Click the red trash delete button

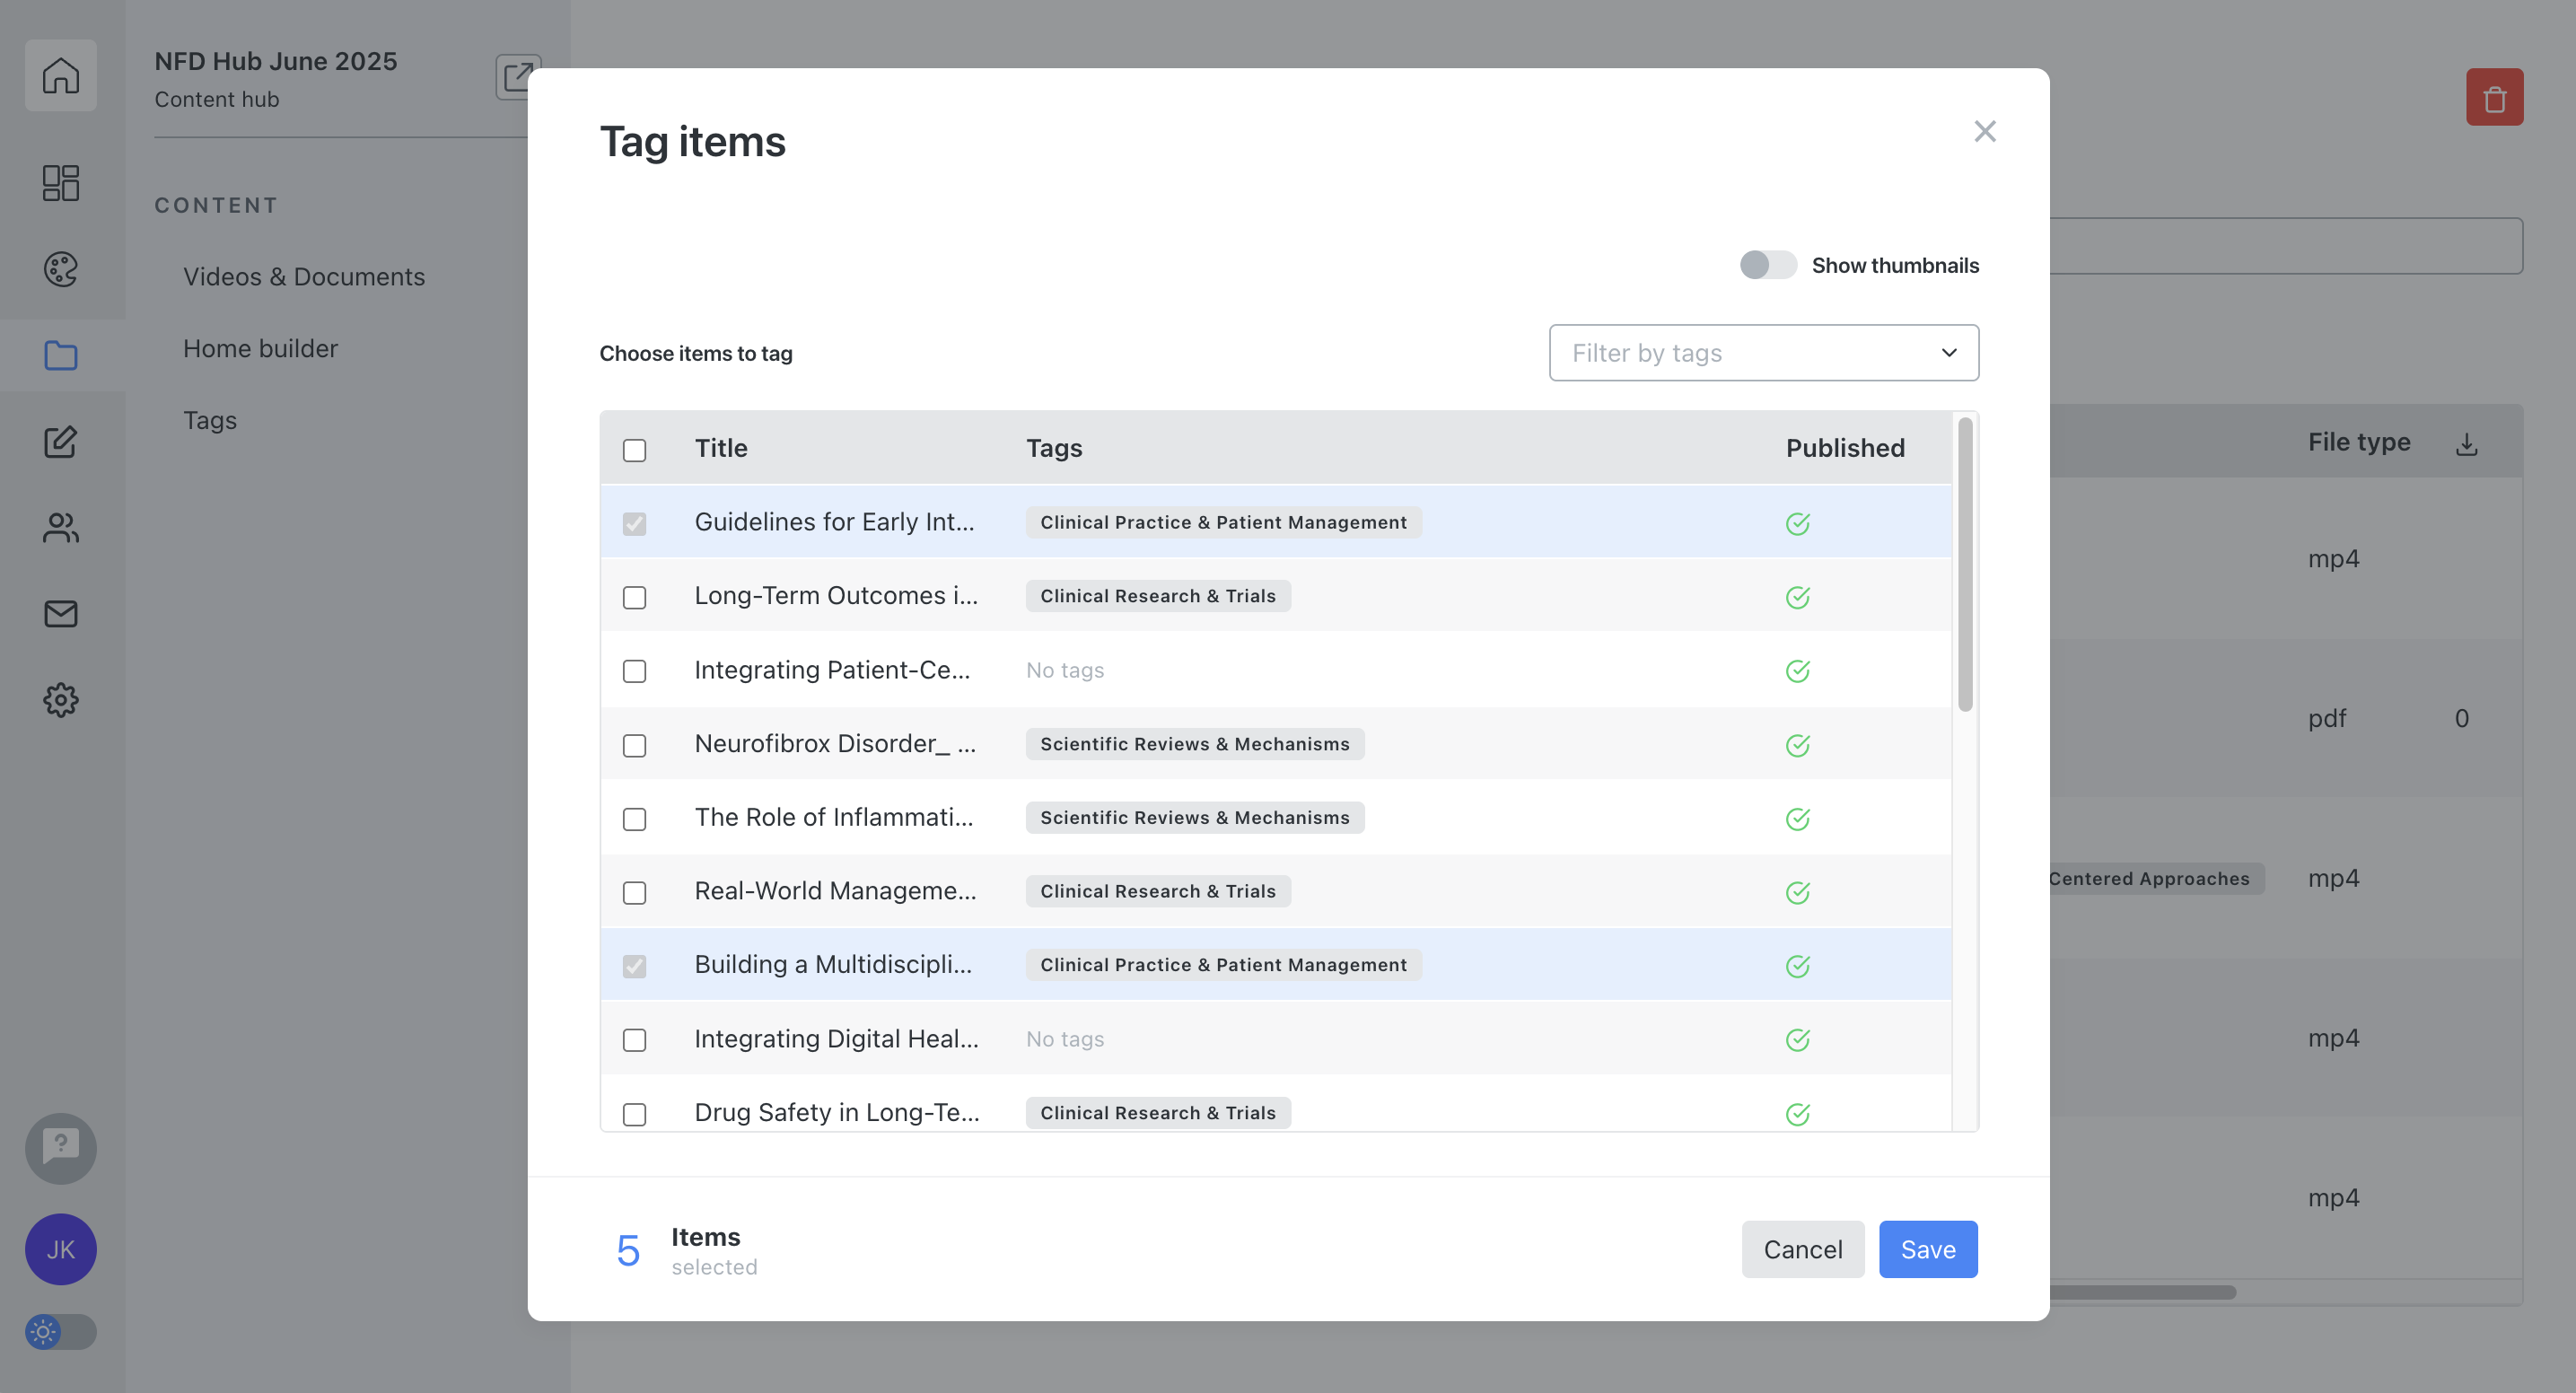click(2494, 97)
